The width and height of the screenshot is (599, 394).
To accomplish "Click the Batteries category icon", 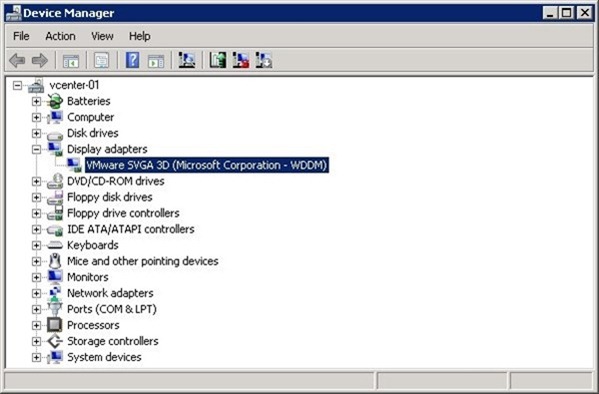I will coord(55,101).
